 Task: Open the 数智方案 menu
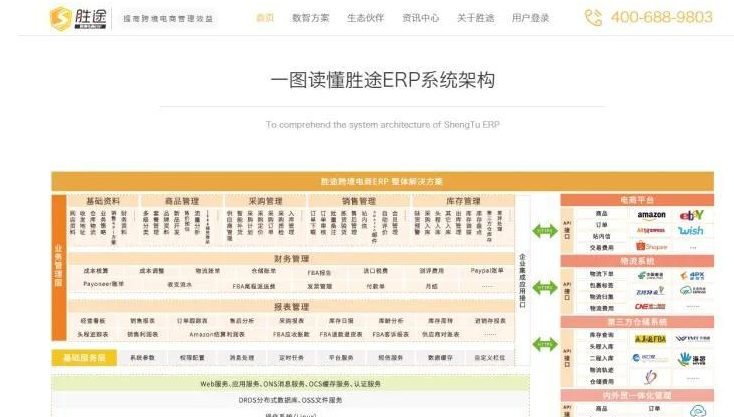coord(310,18)
